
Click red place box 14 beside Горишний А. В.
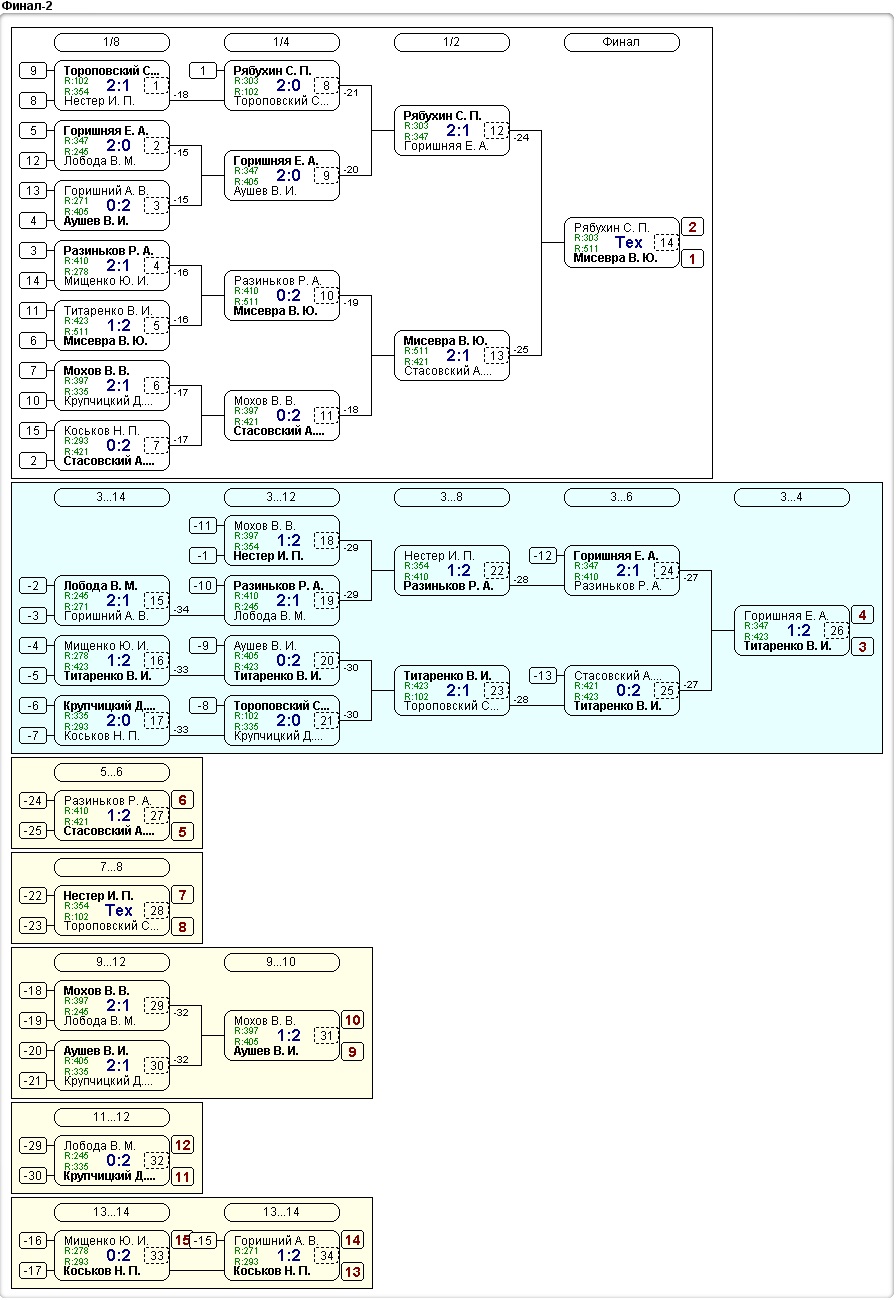pos(353,1240)
